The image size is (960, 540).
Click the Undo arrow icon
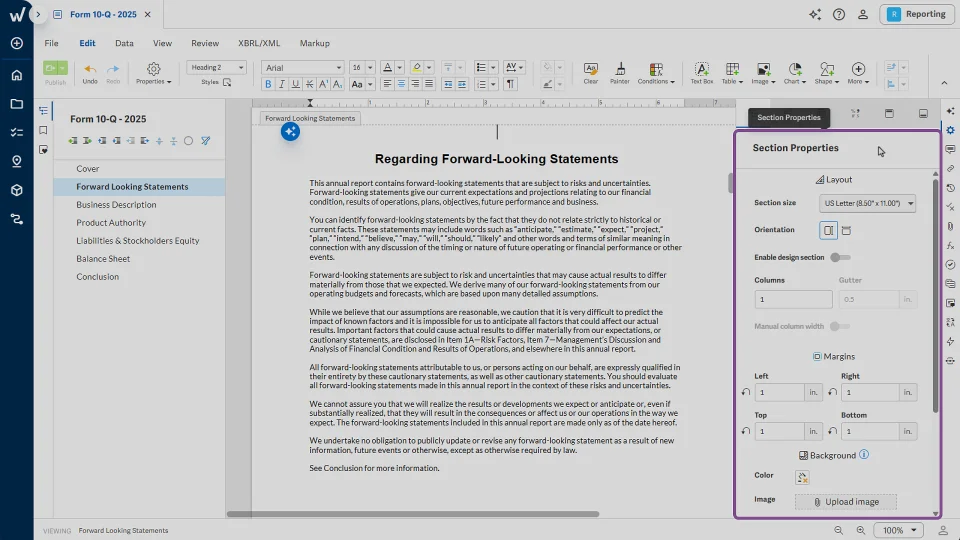click(90, 70)
